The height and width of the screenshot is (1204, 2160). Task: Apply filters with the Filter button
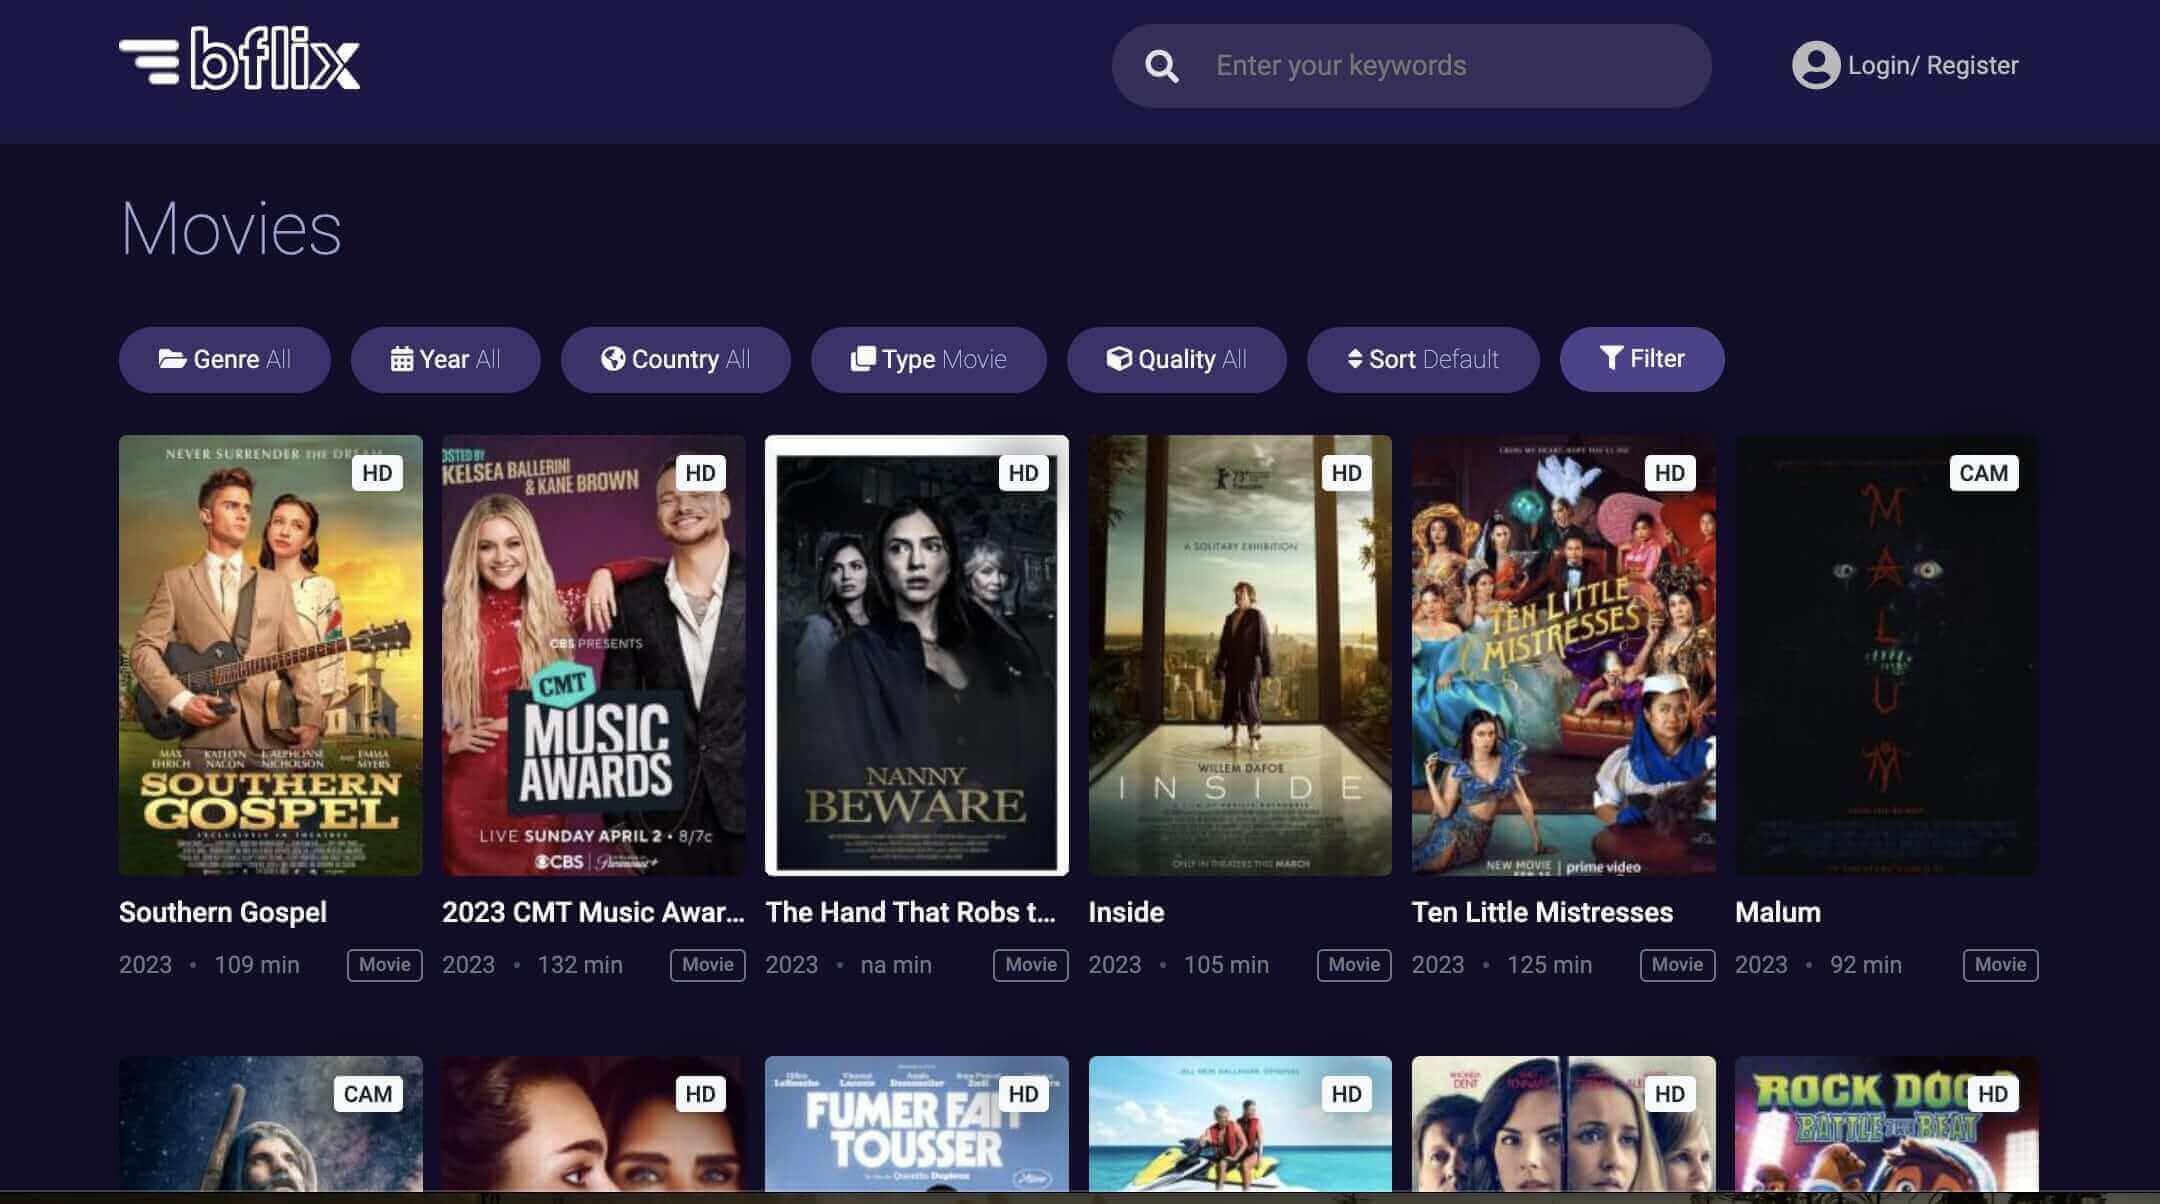click(x=1642, y=359)
